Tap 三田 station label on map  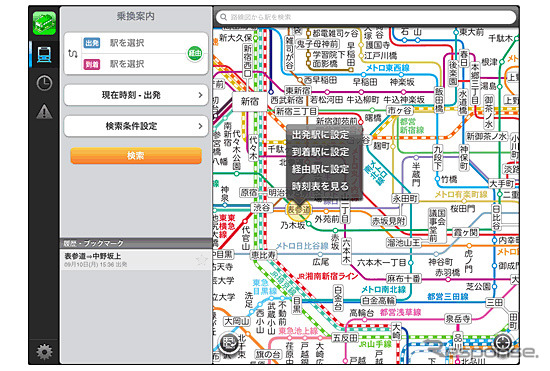(x=495, y=302)
